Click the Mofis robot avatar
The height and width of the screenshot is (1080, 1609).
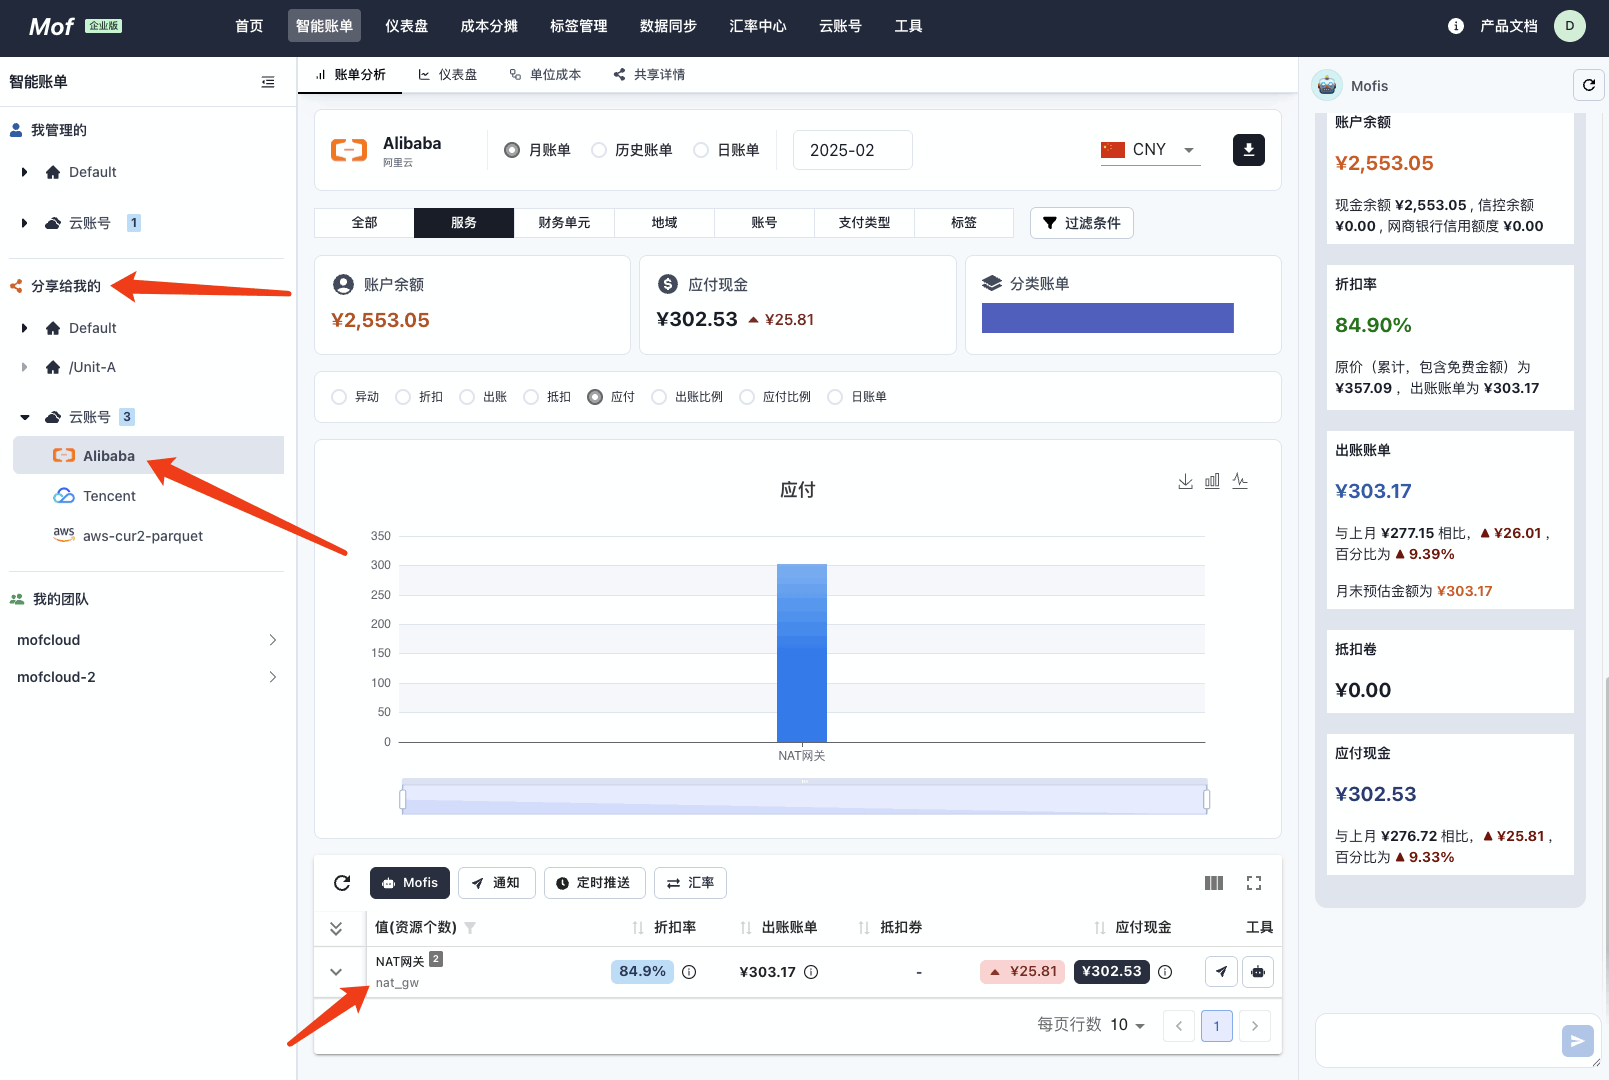pyautogui.click(x=1327, y=86)
